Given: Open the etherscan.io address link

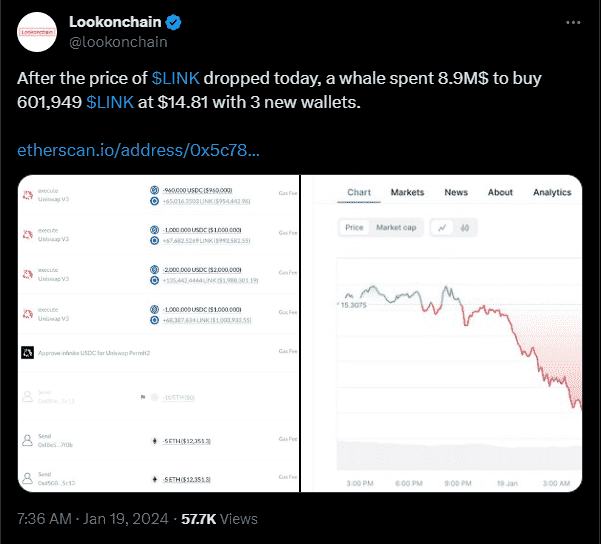Looking at the screenshot, I should (x=139, y=151).
